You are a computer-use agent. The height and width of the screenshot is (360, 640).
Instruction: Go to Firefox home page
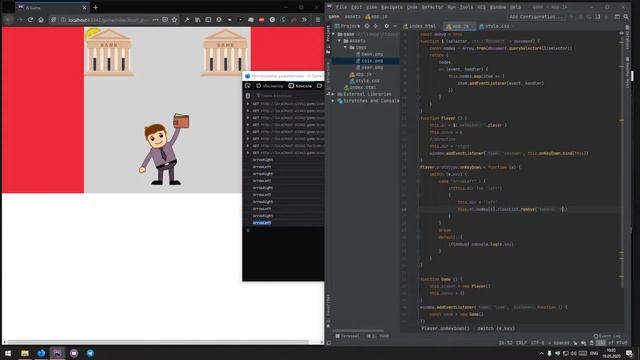click(41, 20)
